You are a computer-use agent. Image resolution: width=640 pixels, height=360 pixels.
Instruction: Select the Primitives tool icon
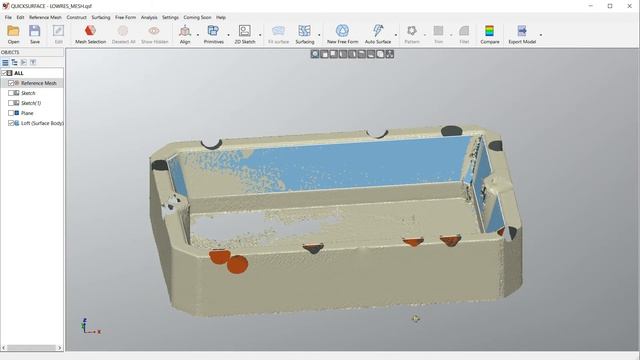coord(213,31)
